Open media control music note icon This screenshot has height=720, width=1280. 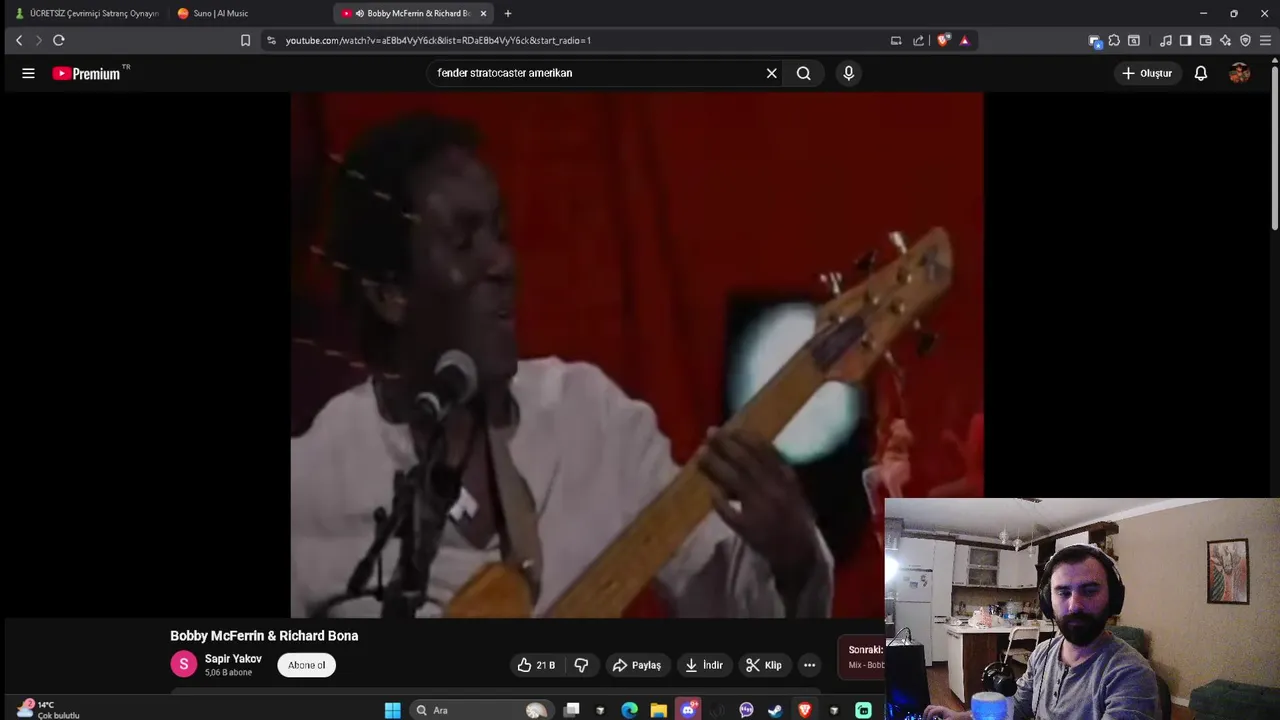[x=1165, y=40]
